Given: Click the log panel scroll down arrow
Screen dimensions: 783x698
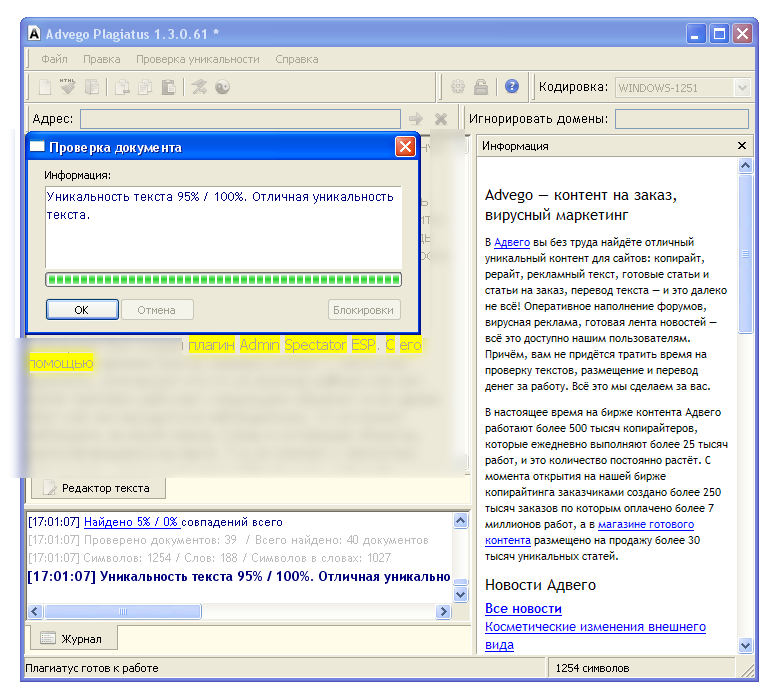Looking at the screenshot, I should tap(460, 594).
